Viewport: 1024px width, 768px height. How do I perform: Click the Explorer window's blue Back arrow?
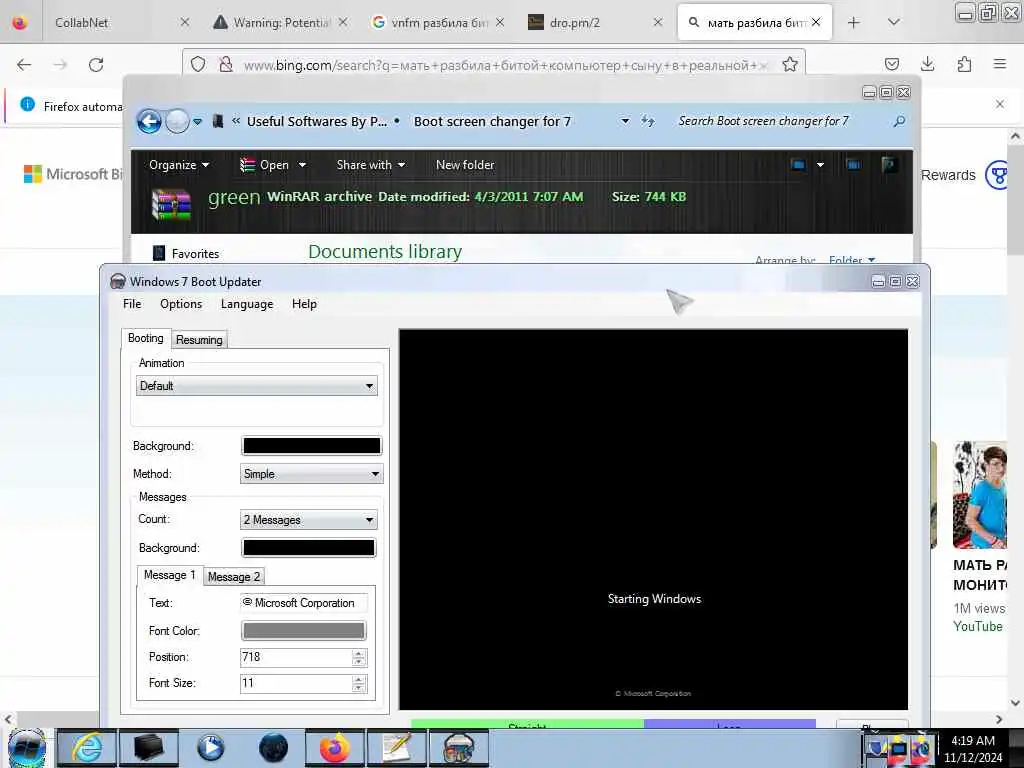(x=149, y=121)
